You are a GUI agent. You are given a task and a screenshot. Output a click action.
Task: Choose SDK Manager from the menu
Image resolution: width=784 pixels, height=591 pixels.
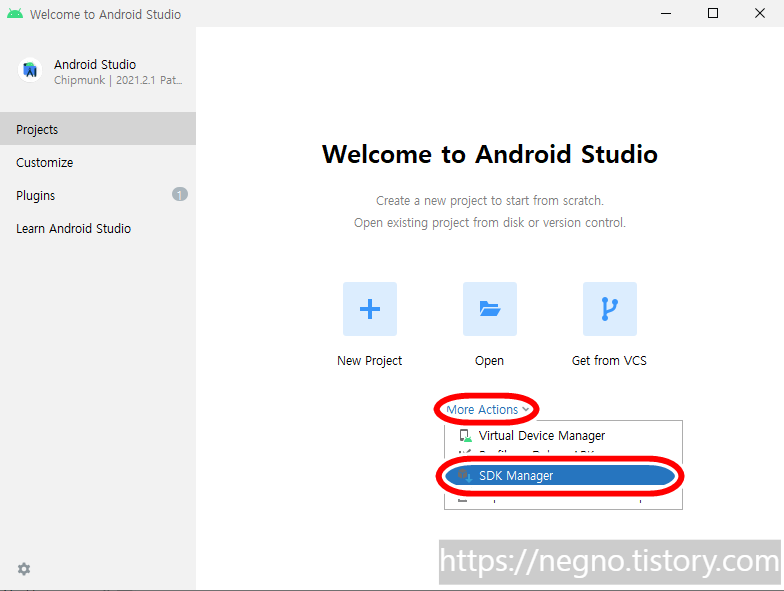tap(560, 476)
